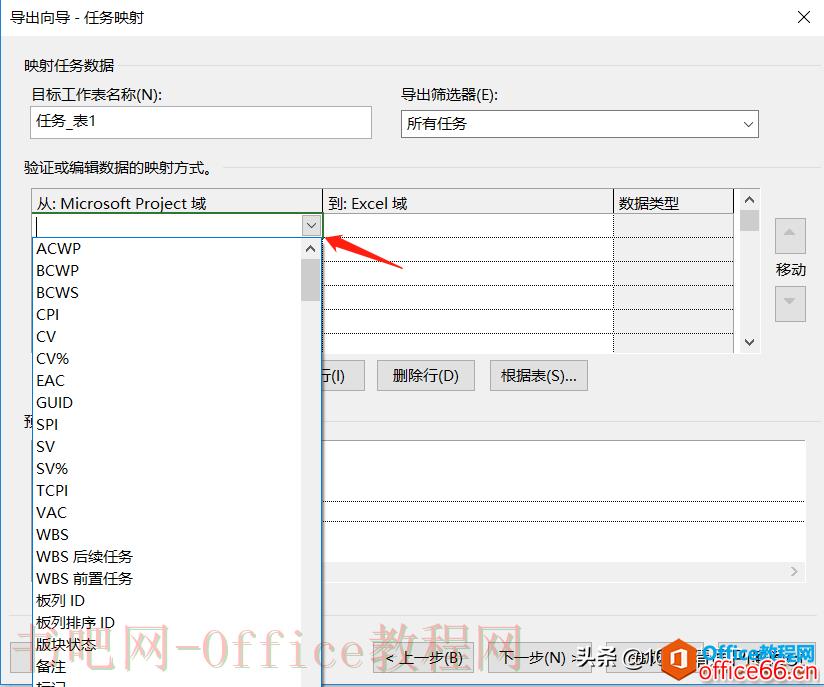The image size is (824, 687).
Task: Go back with 上一步(B) button
Action: coord(424,658)
